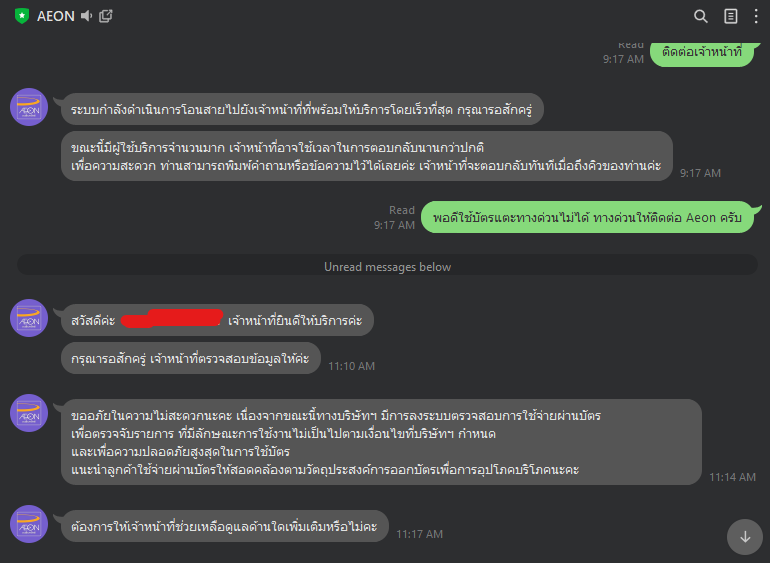
Task: Click the queue notice message from 9:17 AM
Action: (x=366, y=156)
